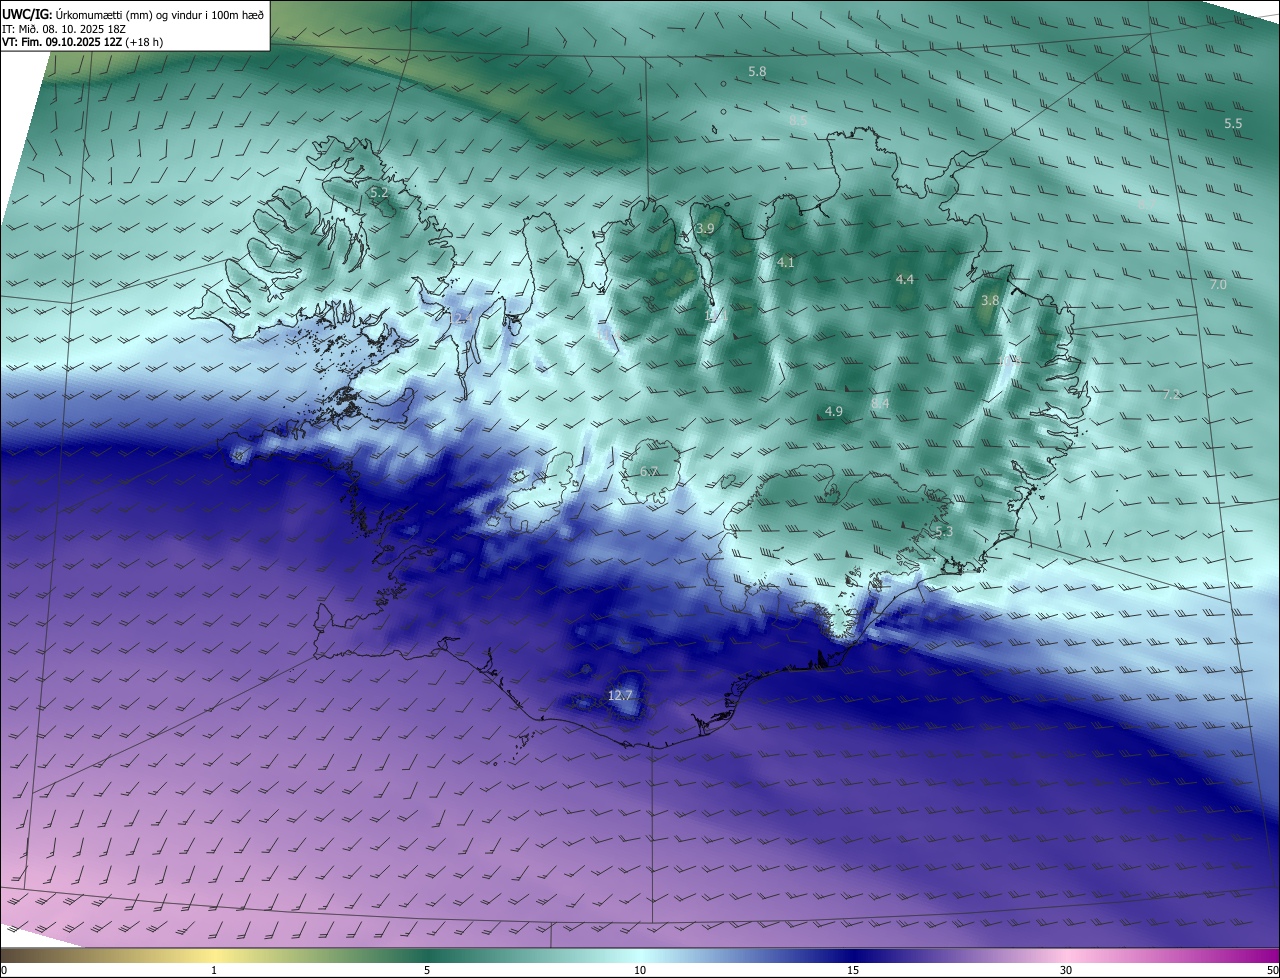The image size is (1280, 978).
Task: Click the 6.7 value on the map
Action: [x=649, y=472]
